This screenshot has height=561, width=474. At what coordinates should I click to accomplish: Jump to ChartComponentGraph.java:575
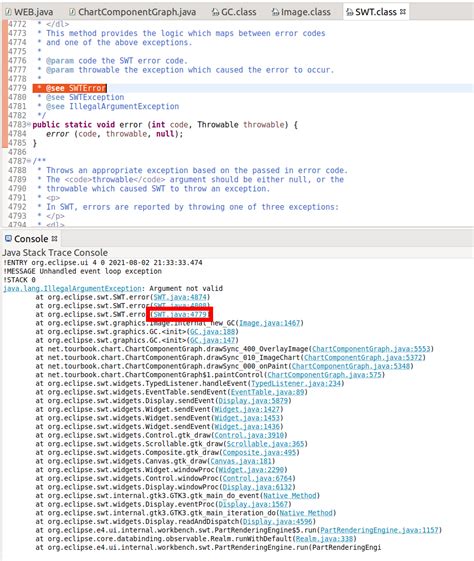324,375
